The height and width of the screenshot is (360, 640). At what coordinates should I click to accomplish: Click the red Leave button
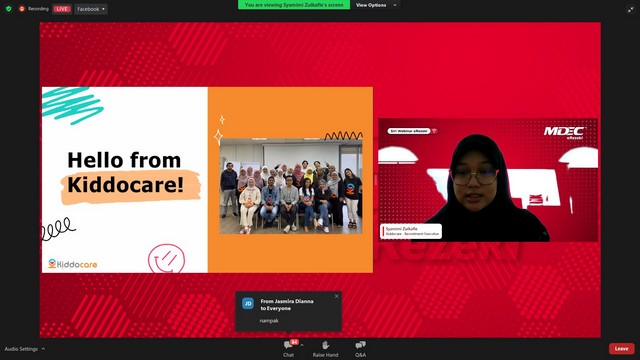(622, 349)
